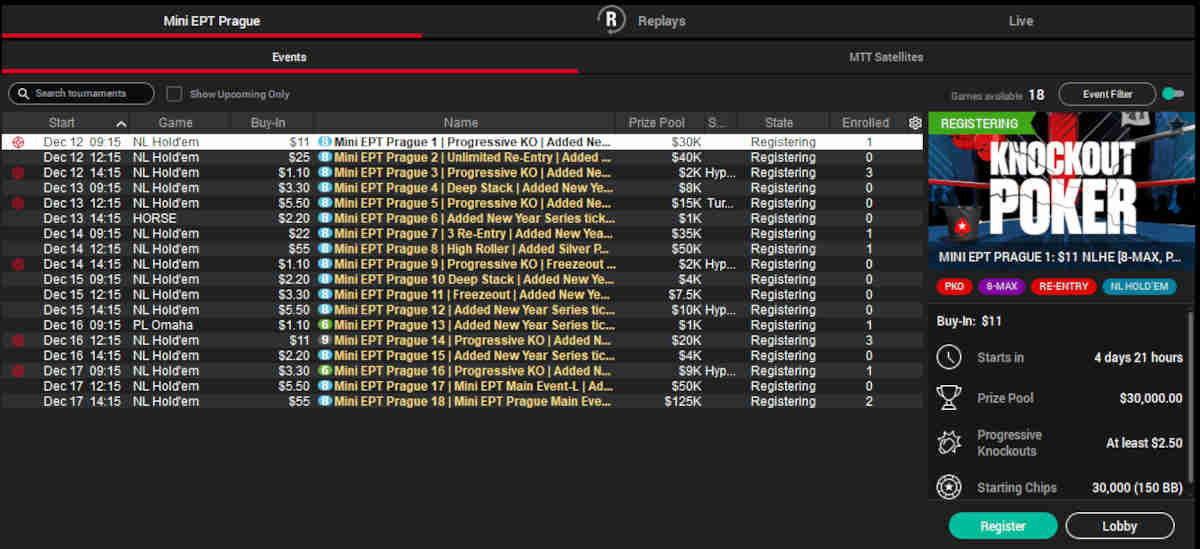Click the $7.5K prize pool cell
The height and width of the screenshot is (549, 1200).
pyautogui.click(x=684, y=295)
